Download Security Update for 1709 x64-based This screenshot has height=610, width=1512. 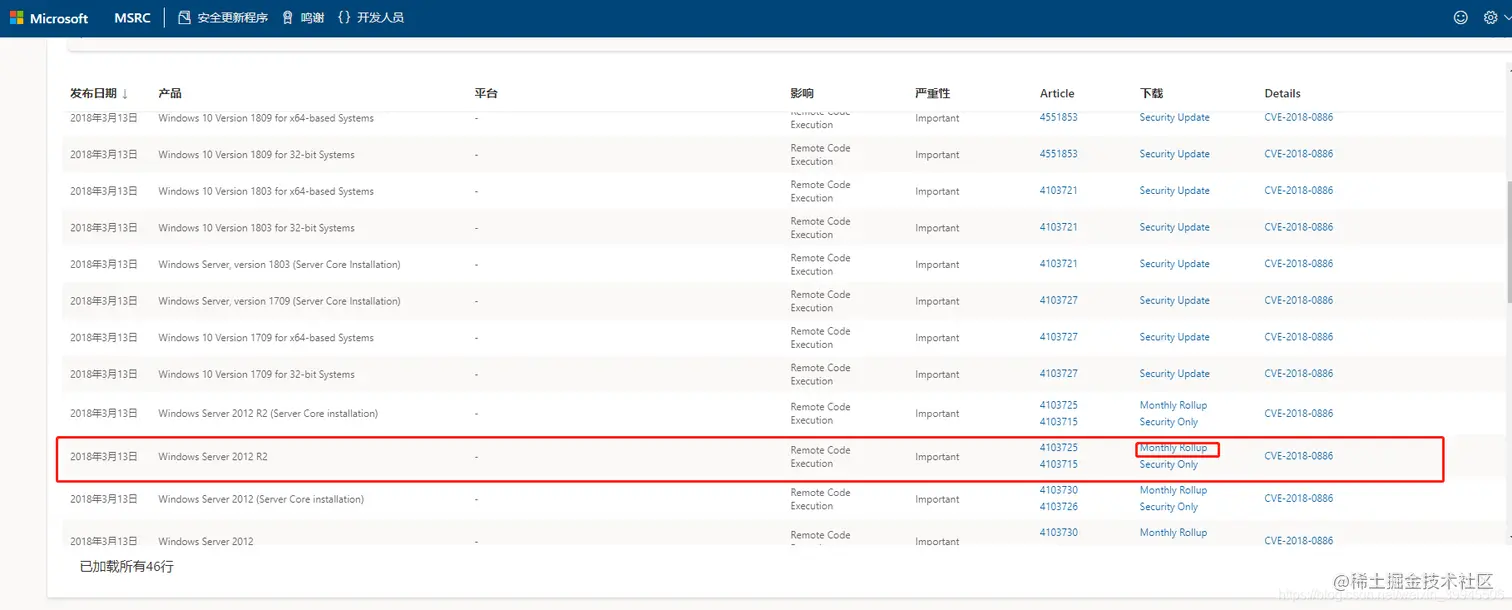tap(1175, 337)
